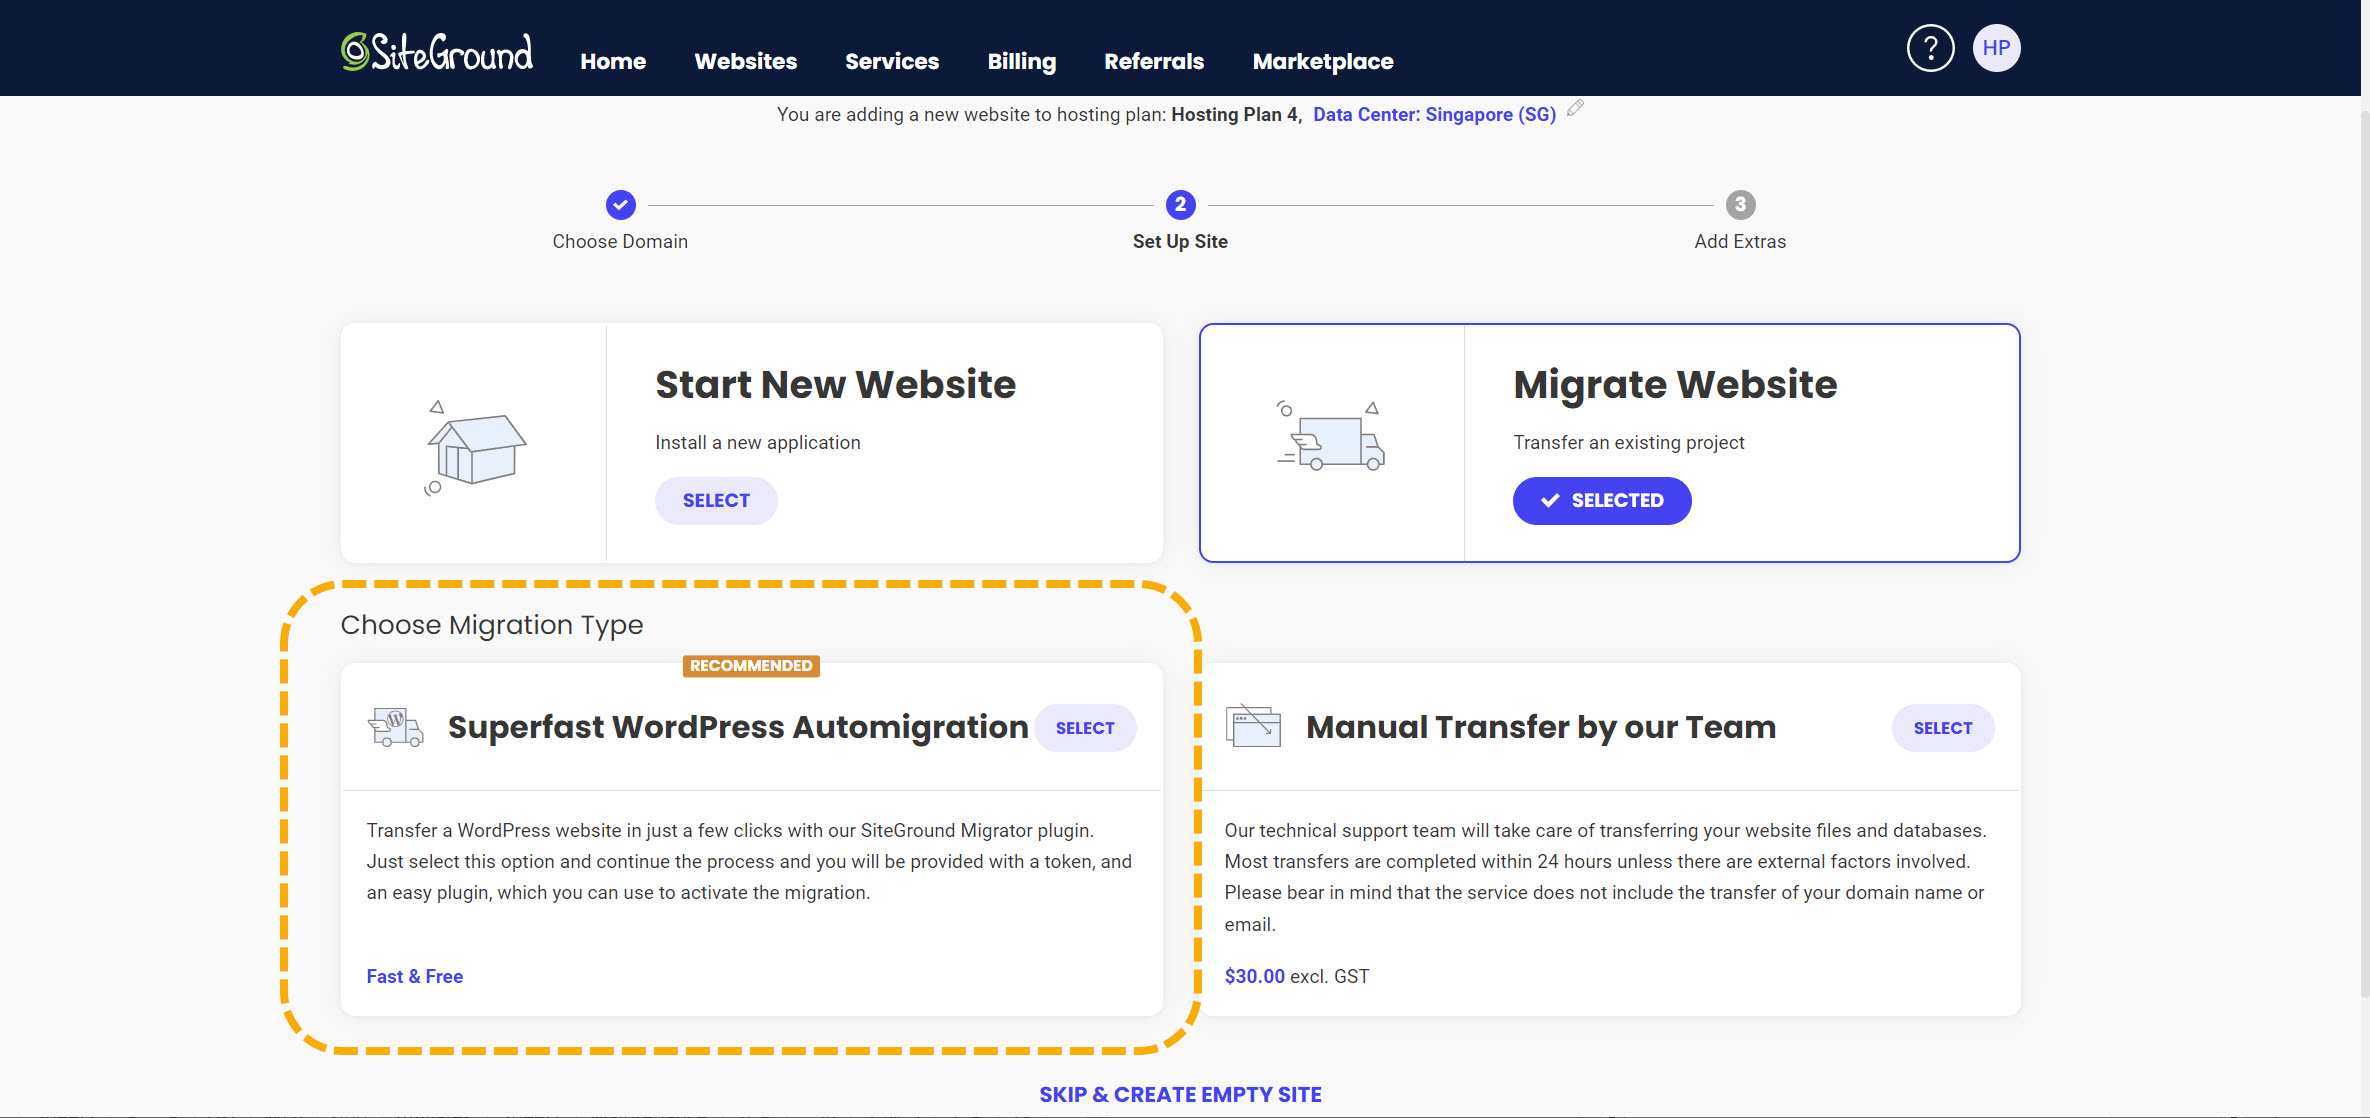Screen dimensions: 2370x1118
Task: Select Superfast WordPress Automigration
Action: tap(1085, 728)
